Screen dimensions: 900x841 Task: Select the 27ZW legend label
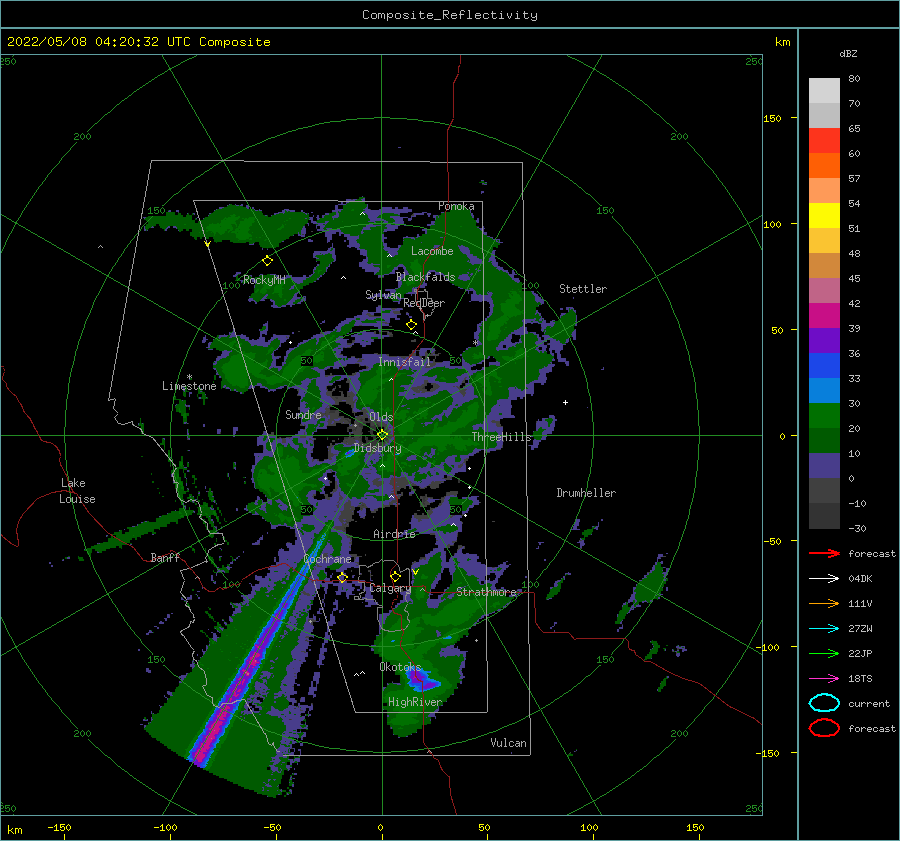860,629
